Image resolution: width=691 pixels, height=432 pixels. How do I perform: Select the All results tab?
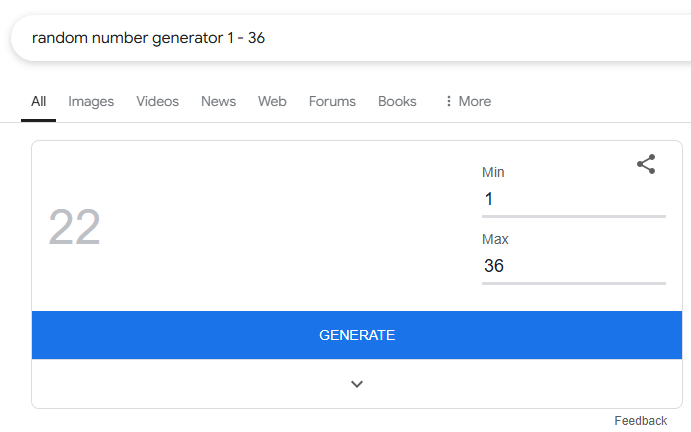pyautogui.click(x=38, y=101)
